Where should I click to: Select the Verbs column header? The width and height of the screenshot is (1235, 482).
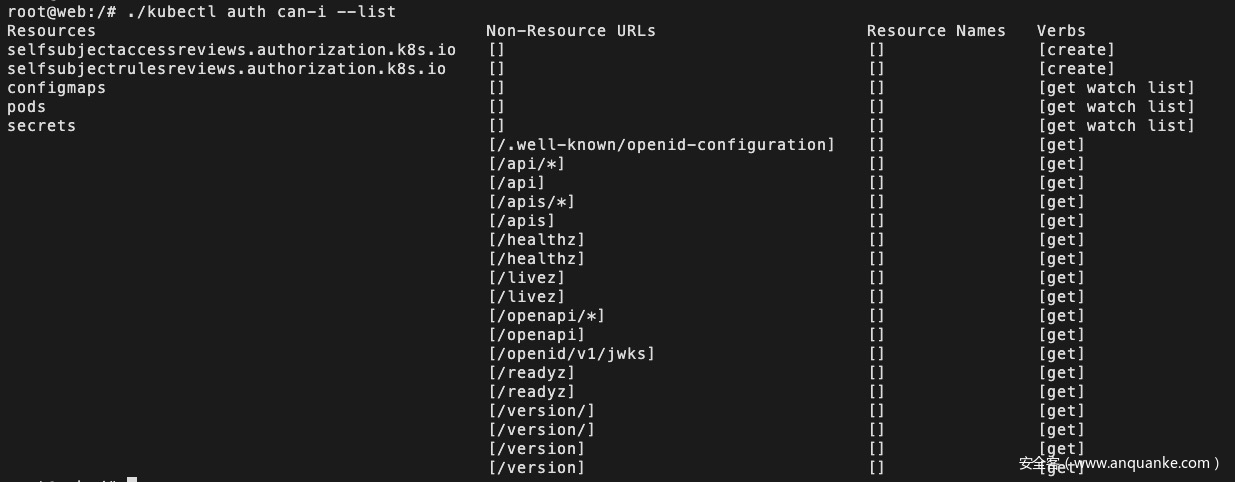[x=1061, y=31]
